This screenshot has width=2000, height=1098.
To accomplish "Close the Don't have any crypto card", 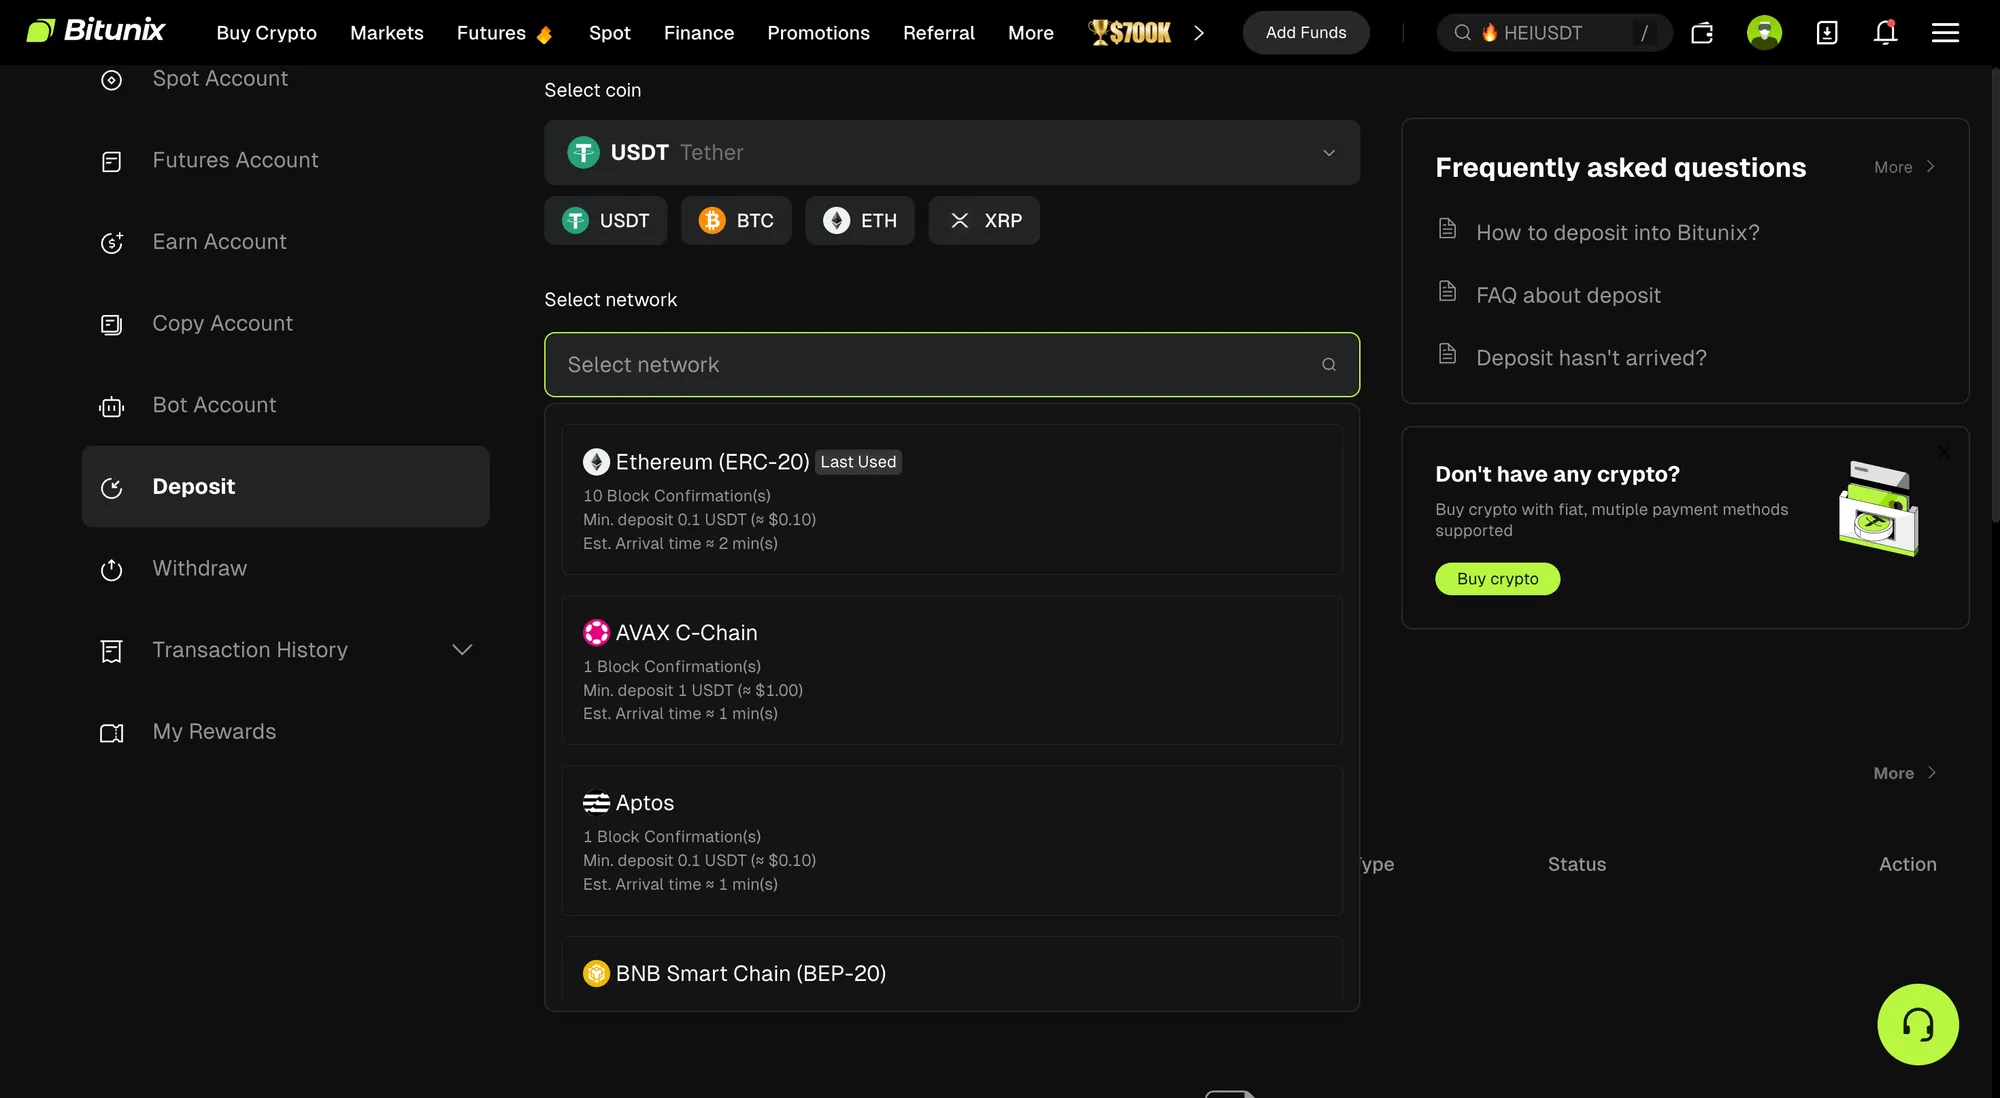I will [1943, 452].
